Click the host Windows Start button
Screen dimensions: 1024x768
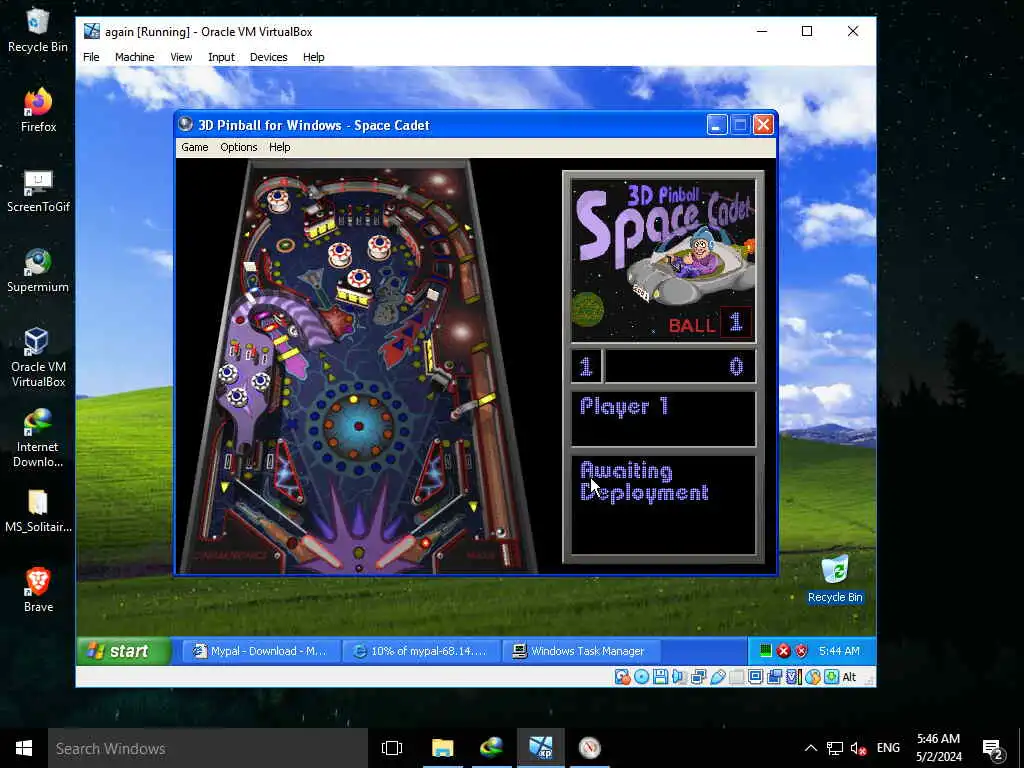[24, 748]
